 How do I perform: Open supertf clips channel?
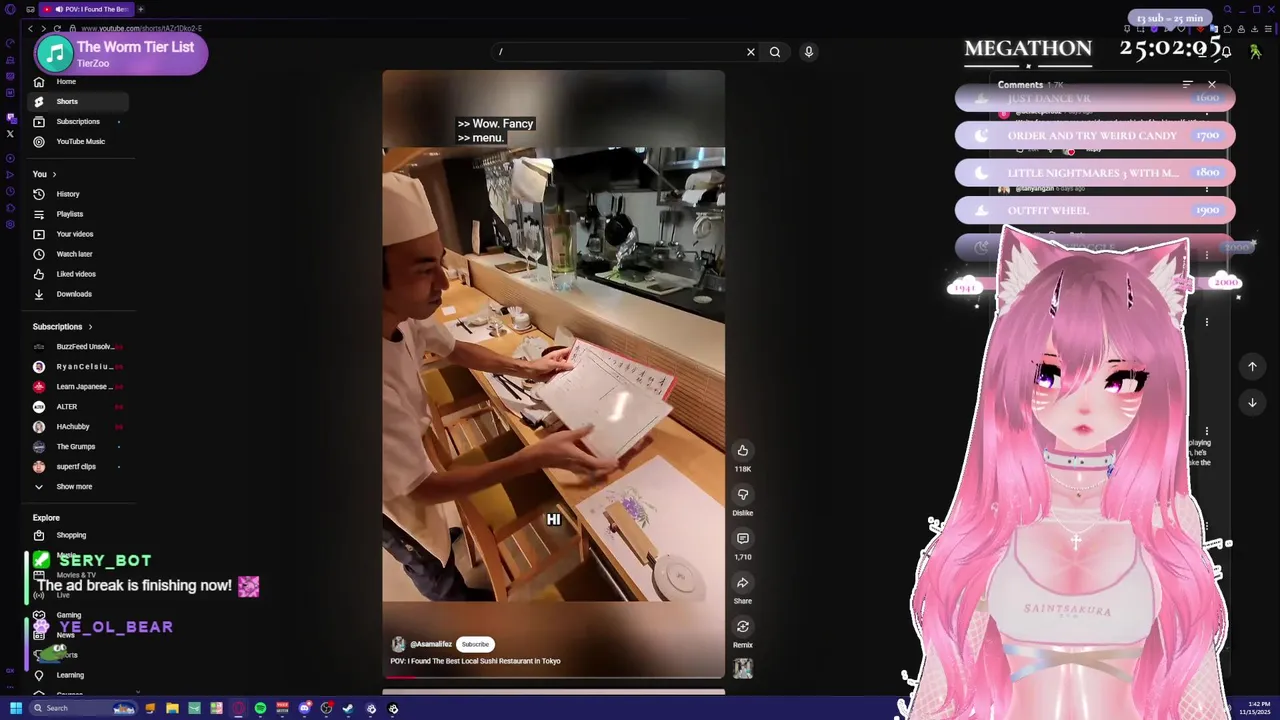pos(76,467)
